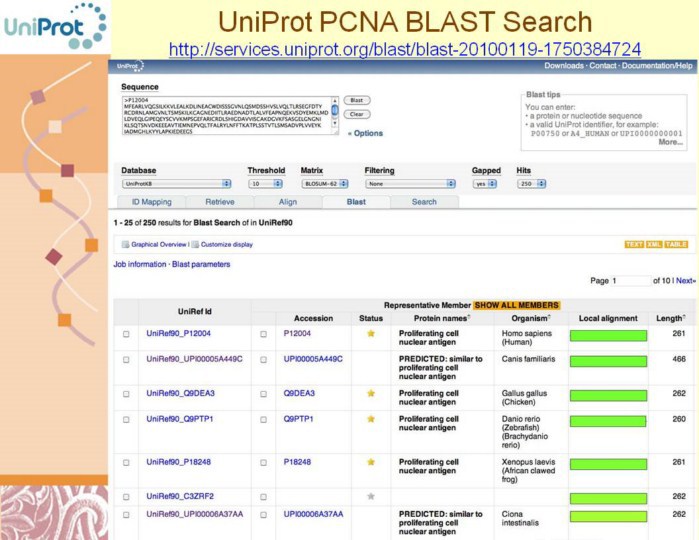
Task: Click the Customize display icon
Action: (x=195, y=244)
